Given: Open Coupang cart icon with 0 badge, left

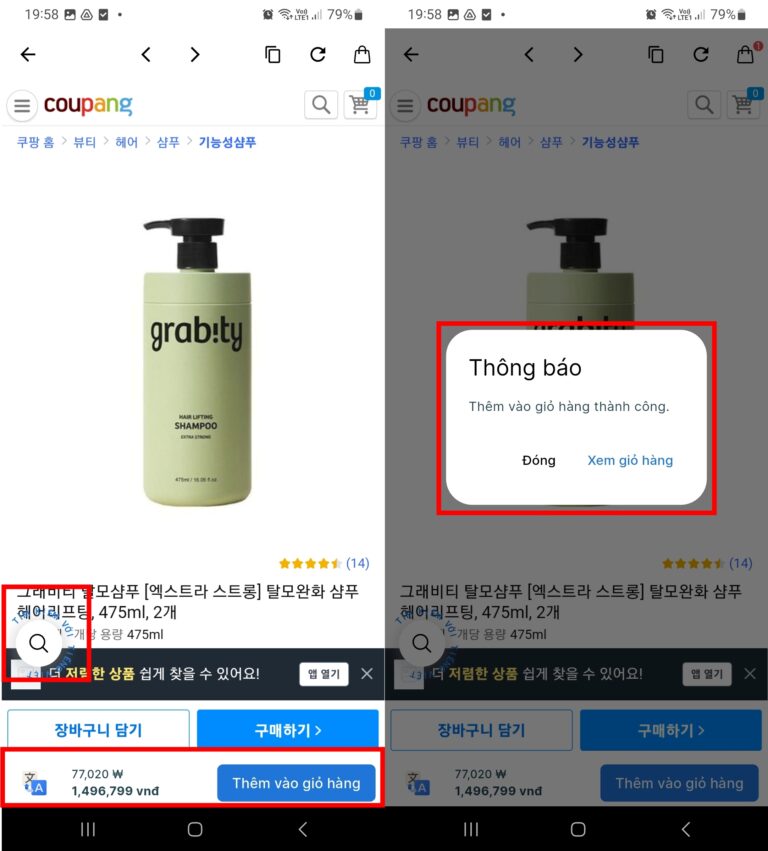Looking at the screenshot, I should click(x=361, y=103).
